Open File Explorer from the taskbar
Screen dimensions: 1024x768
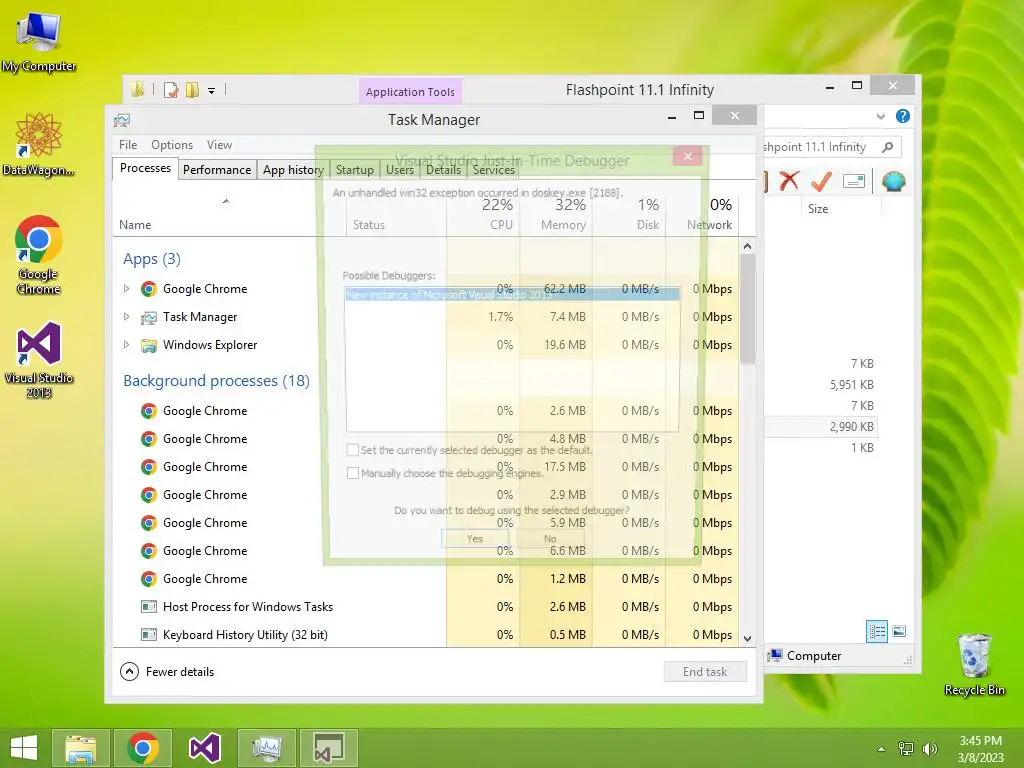coord(80,748)
